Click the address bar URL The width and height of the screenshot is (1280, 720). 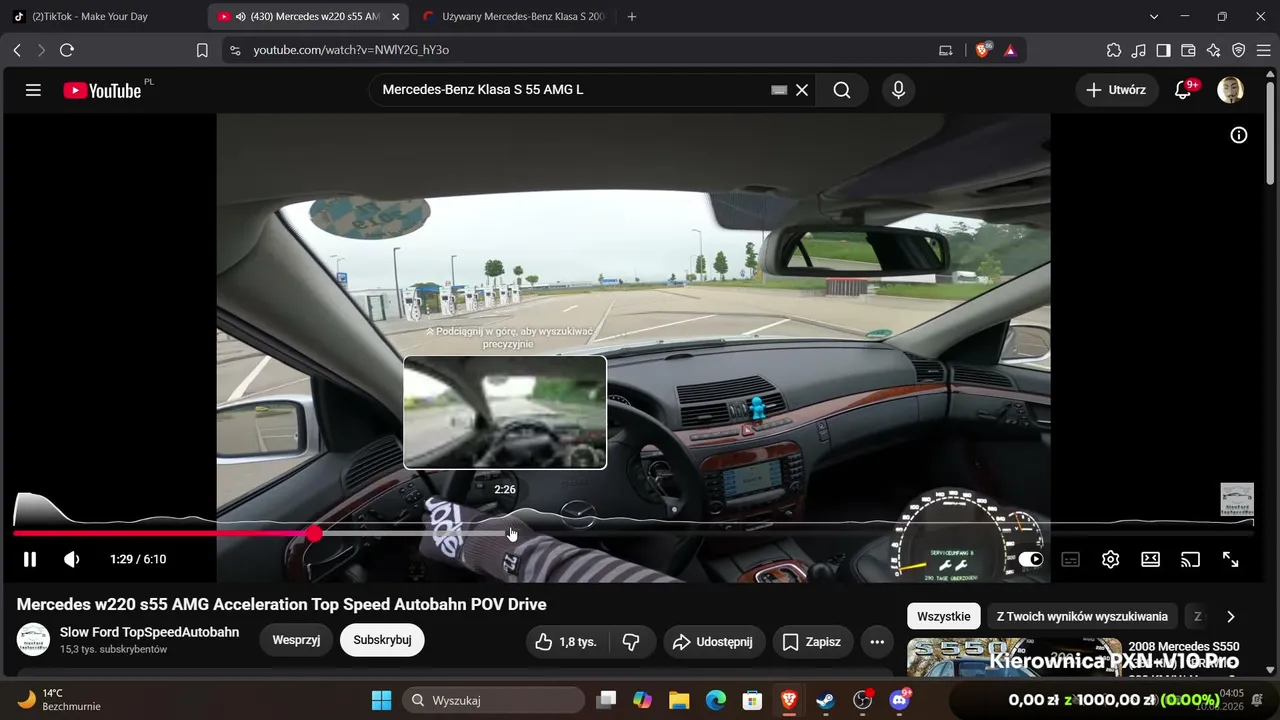point(351,50)
